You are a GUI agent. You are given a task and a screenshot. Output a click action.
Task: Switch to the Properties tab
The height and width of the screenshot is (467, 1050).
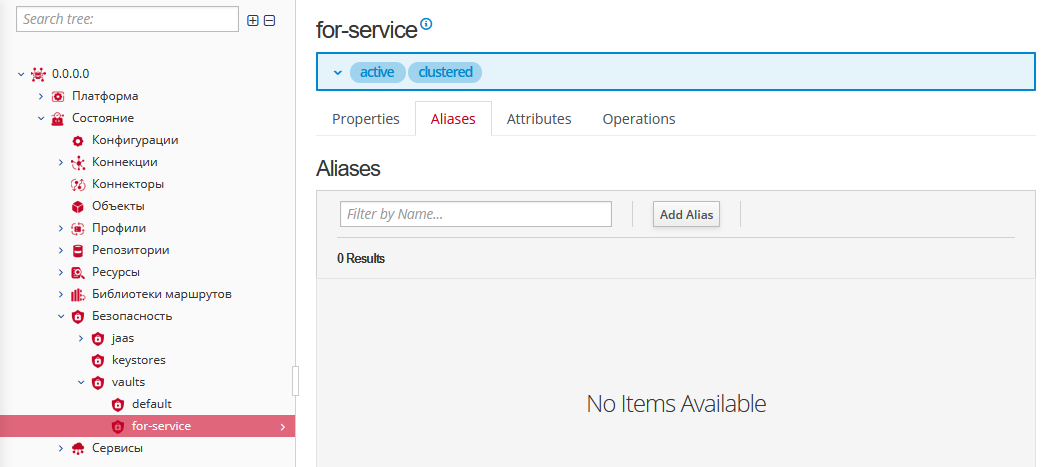[x=366, y=119]
